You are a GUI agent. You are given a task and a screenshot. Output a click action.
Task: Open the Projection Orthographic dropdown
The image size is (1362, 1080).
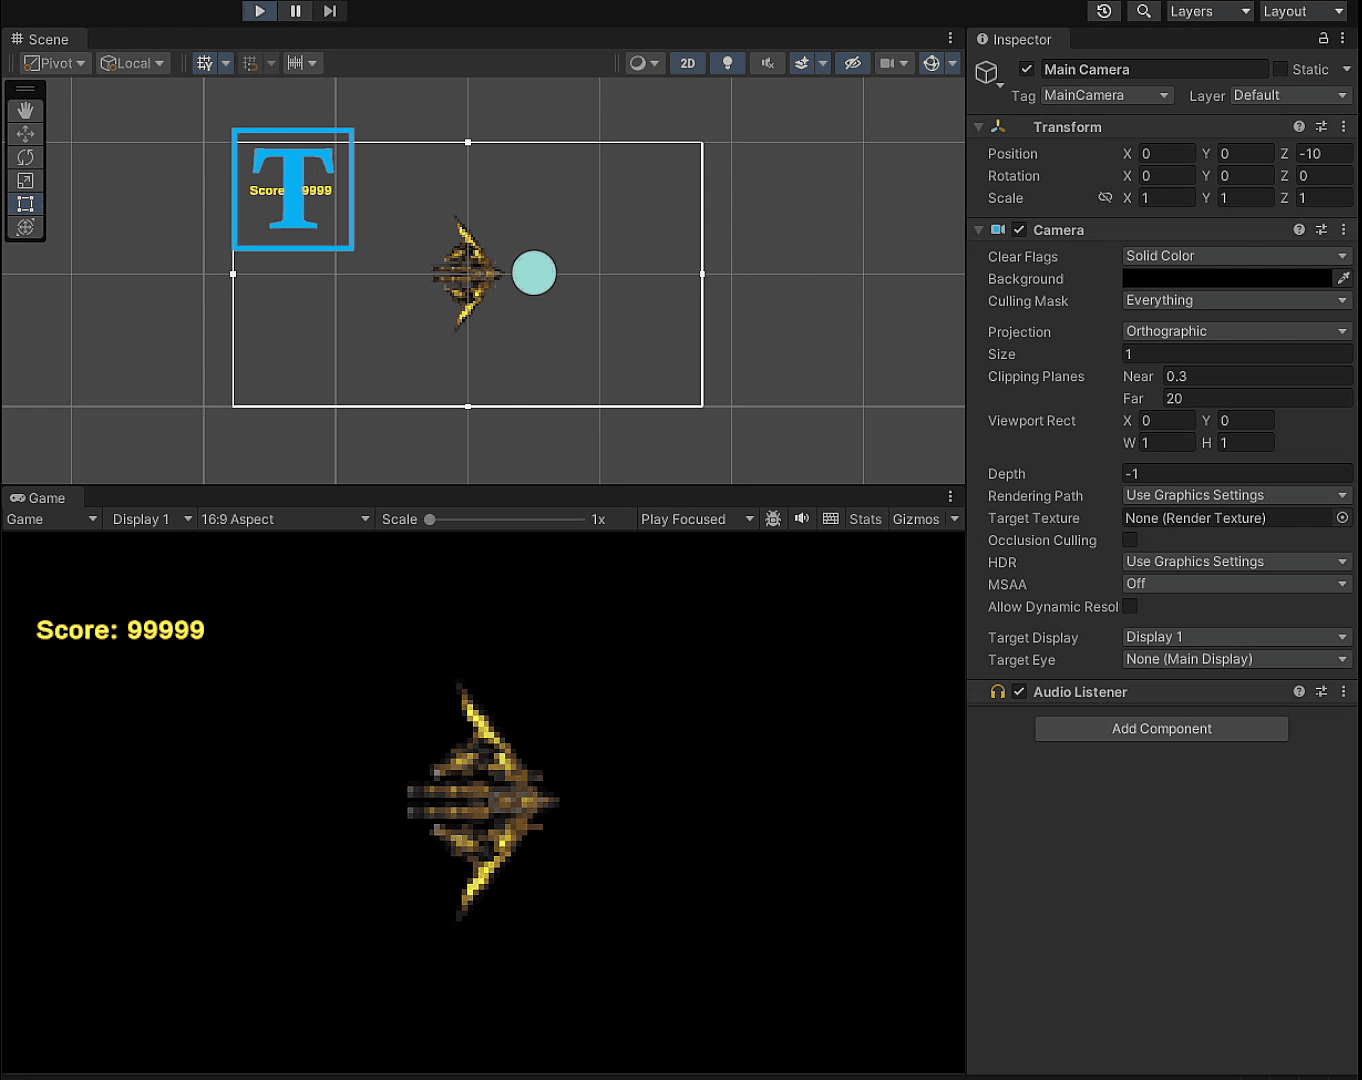point(1236,331)
